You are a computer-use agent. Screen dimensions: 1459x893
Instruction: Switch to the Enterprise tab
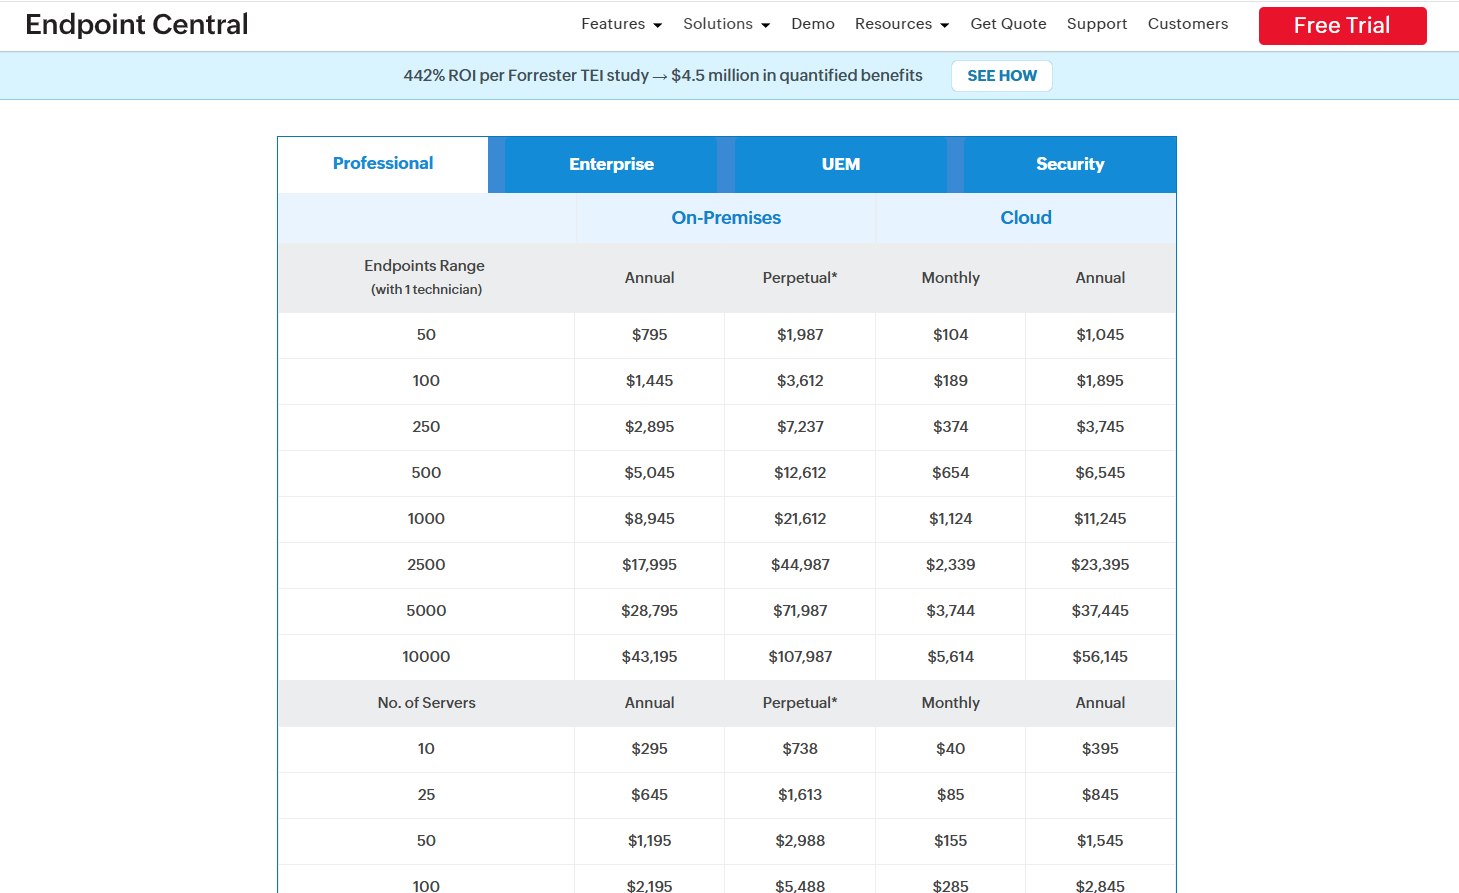(611, 165)
